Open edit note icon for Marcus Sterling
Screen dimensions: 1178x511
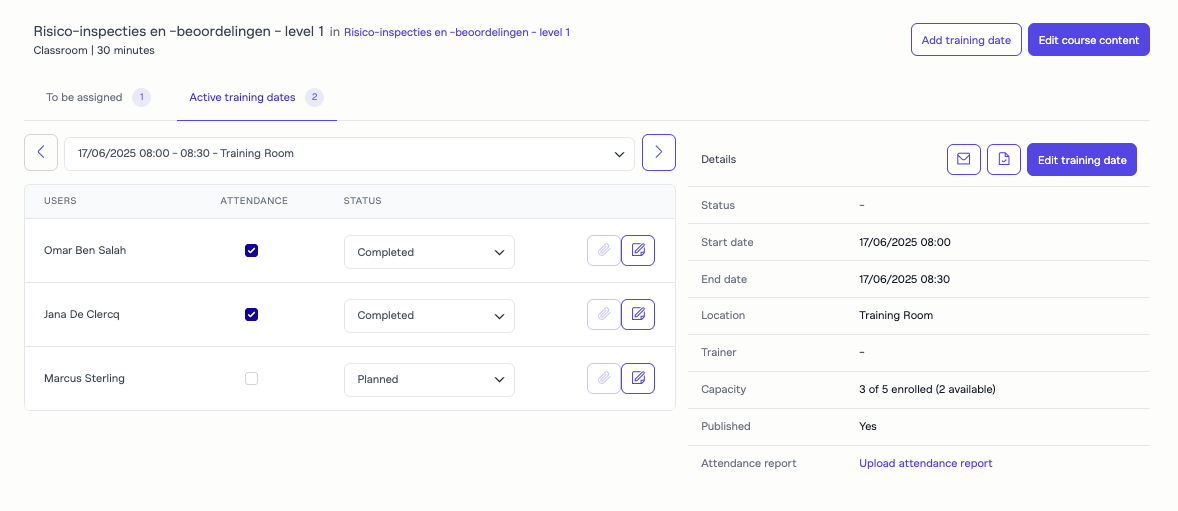coord(638,379)
